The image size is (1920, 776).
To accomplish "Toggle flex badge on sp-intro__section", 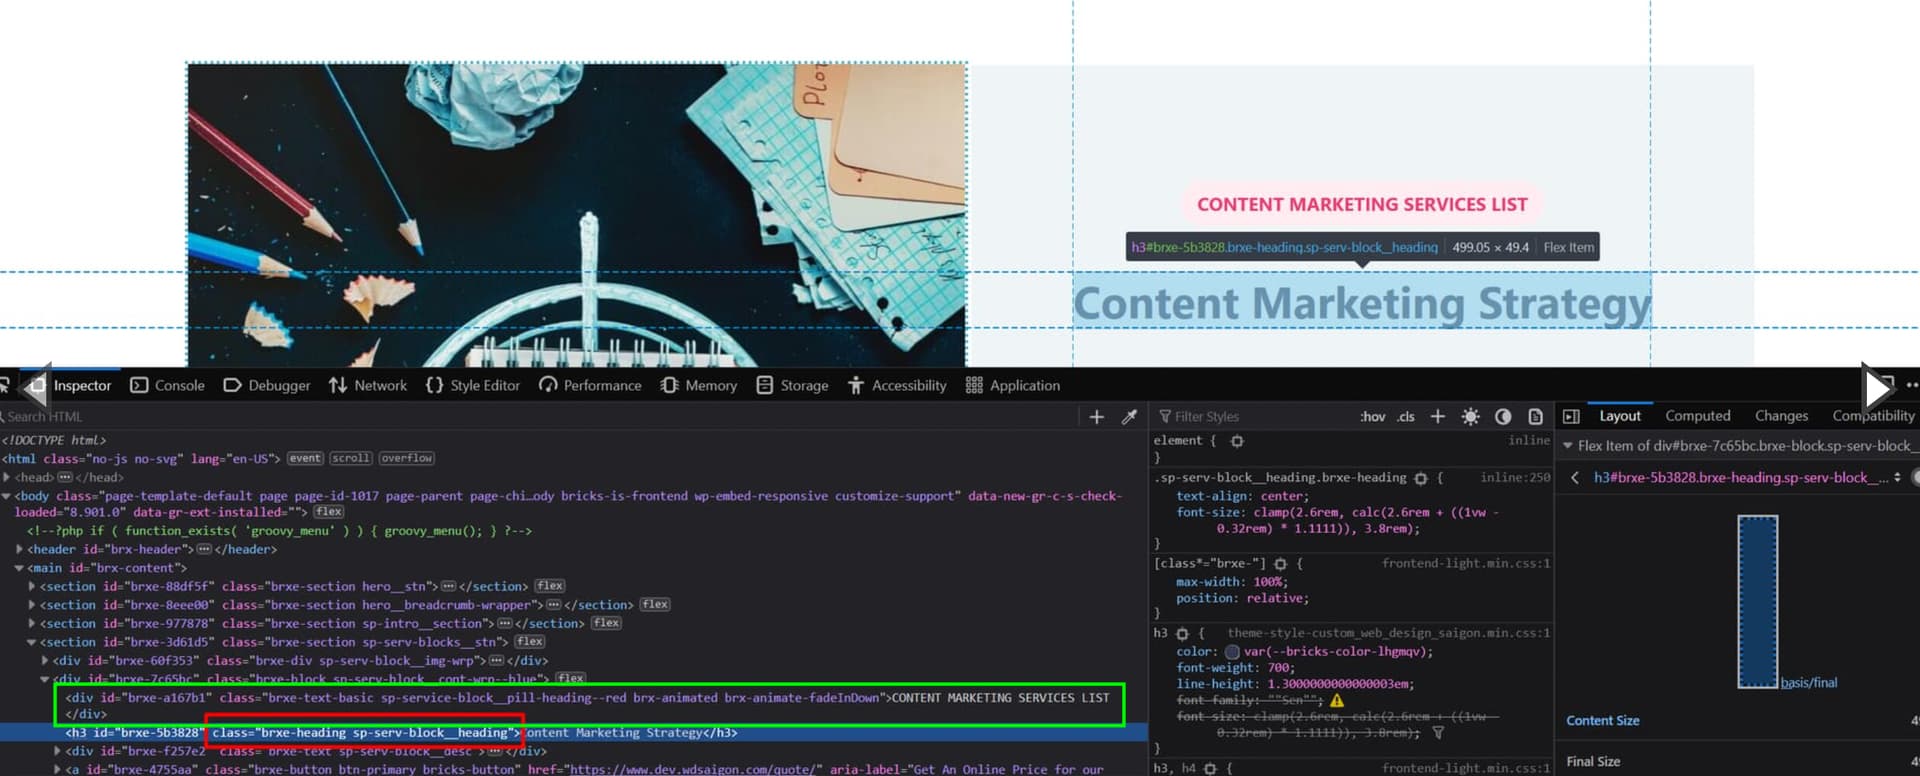I will (x=606, y=623).
